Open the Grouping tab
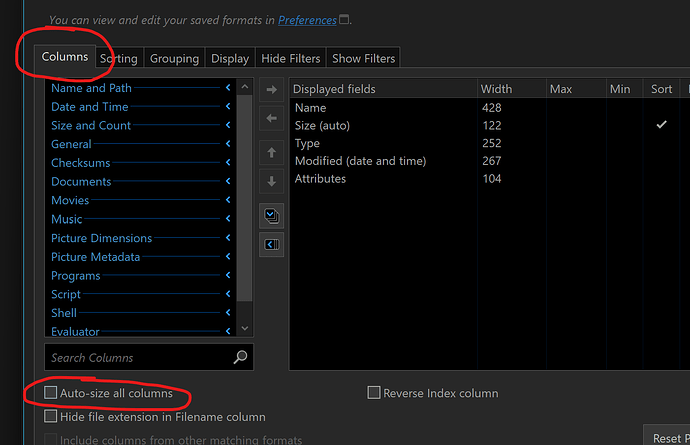The image size is (690, 445). tap(174, 58)
